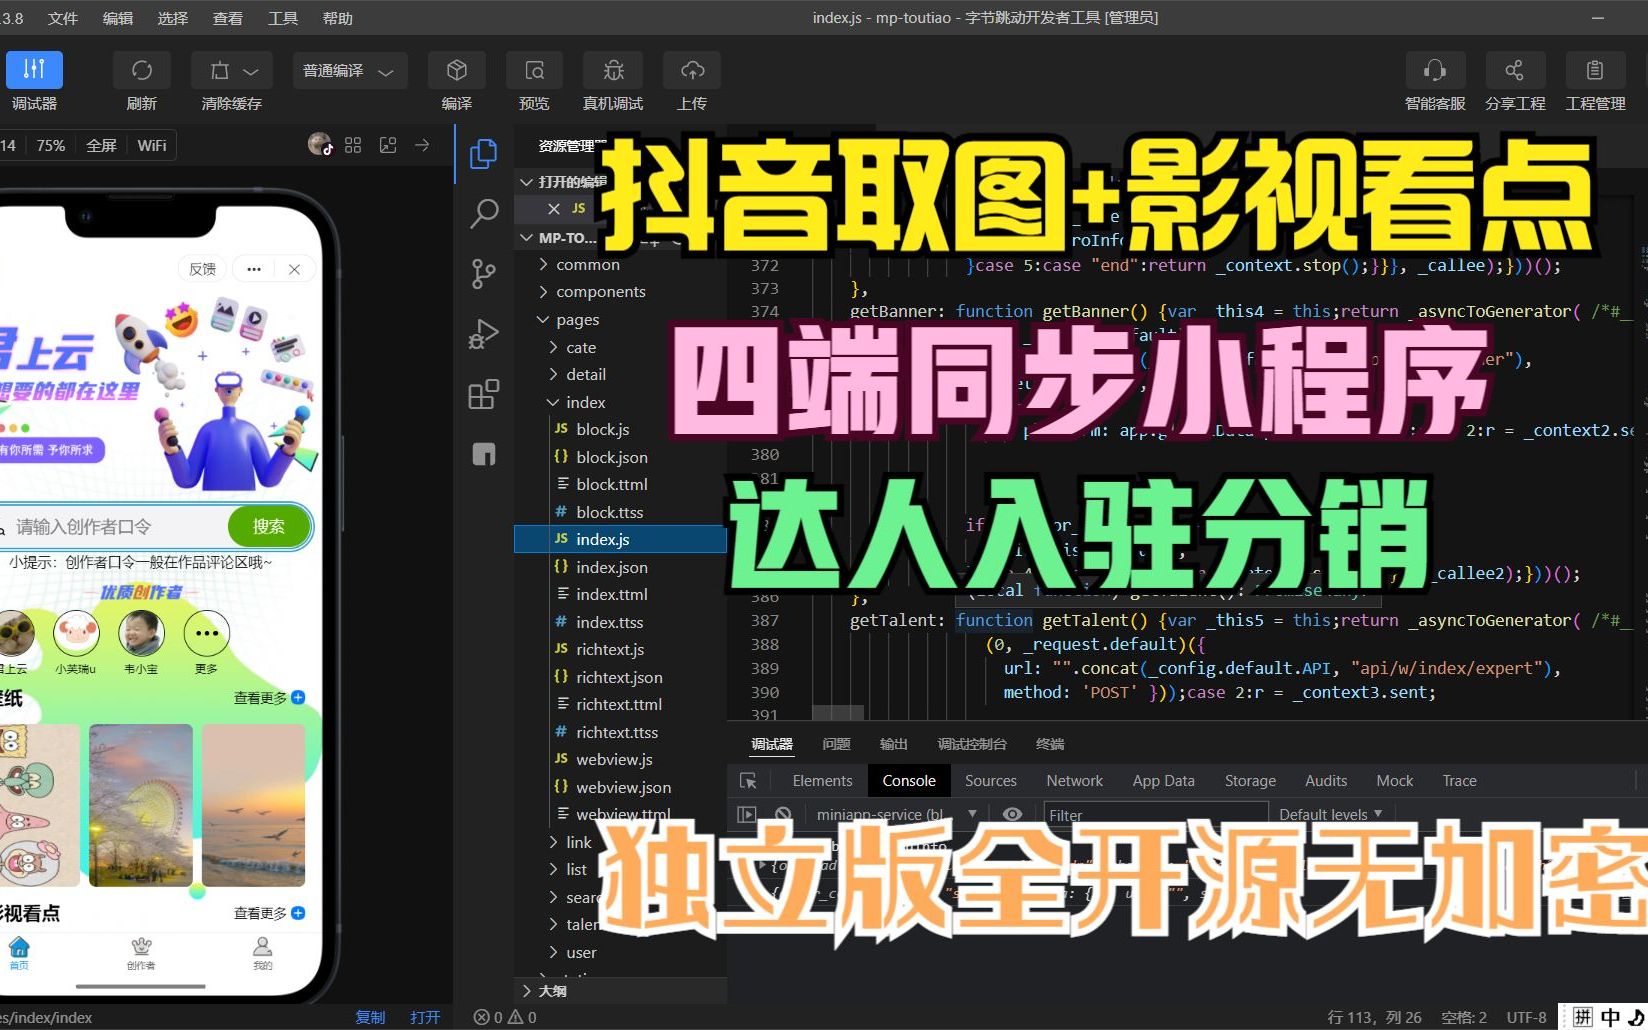Image resolution: width=1648 pixels, height=1030 pixels.
Task: Toggle the console eye live expression icon
Action: click(1012, 814)
